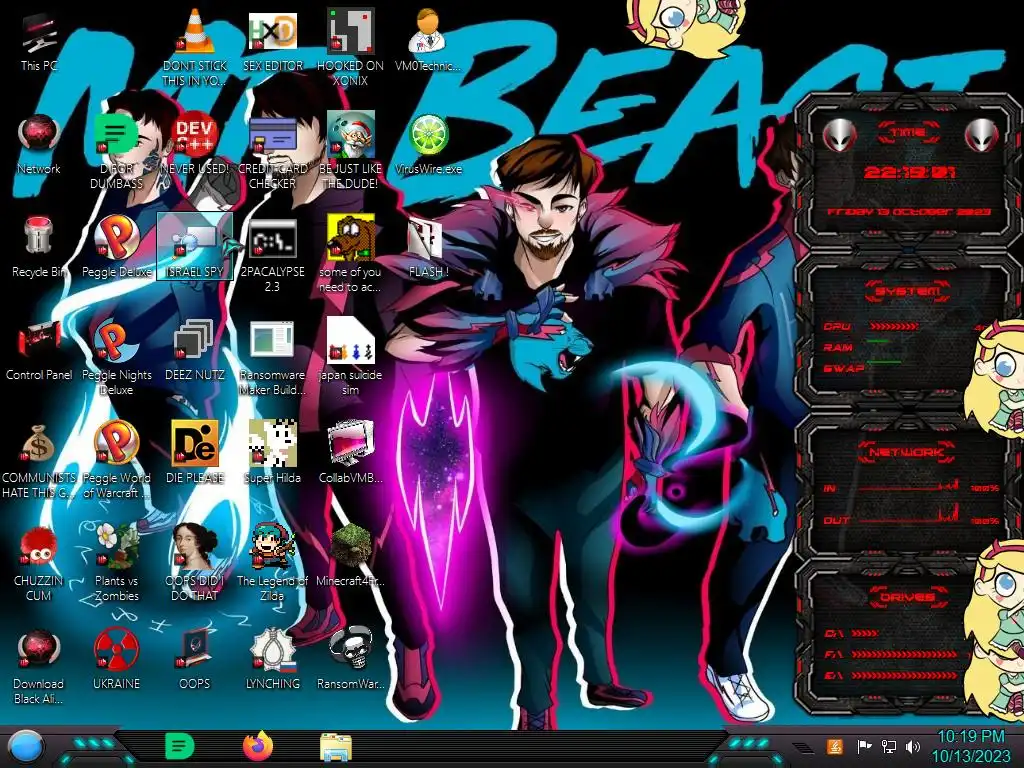
Task: Click the network tray icon
Action: 889,746
